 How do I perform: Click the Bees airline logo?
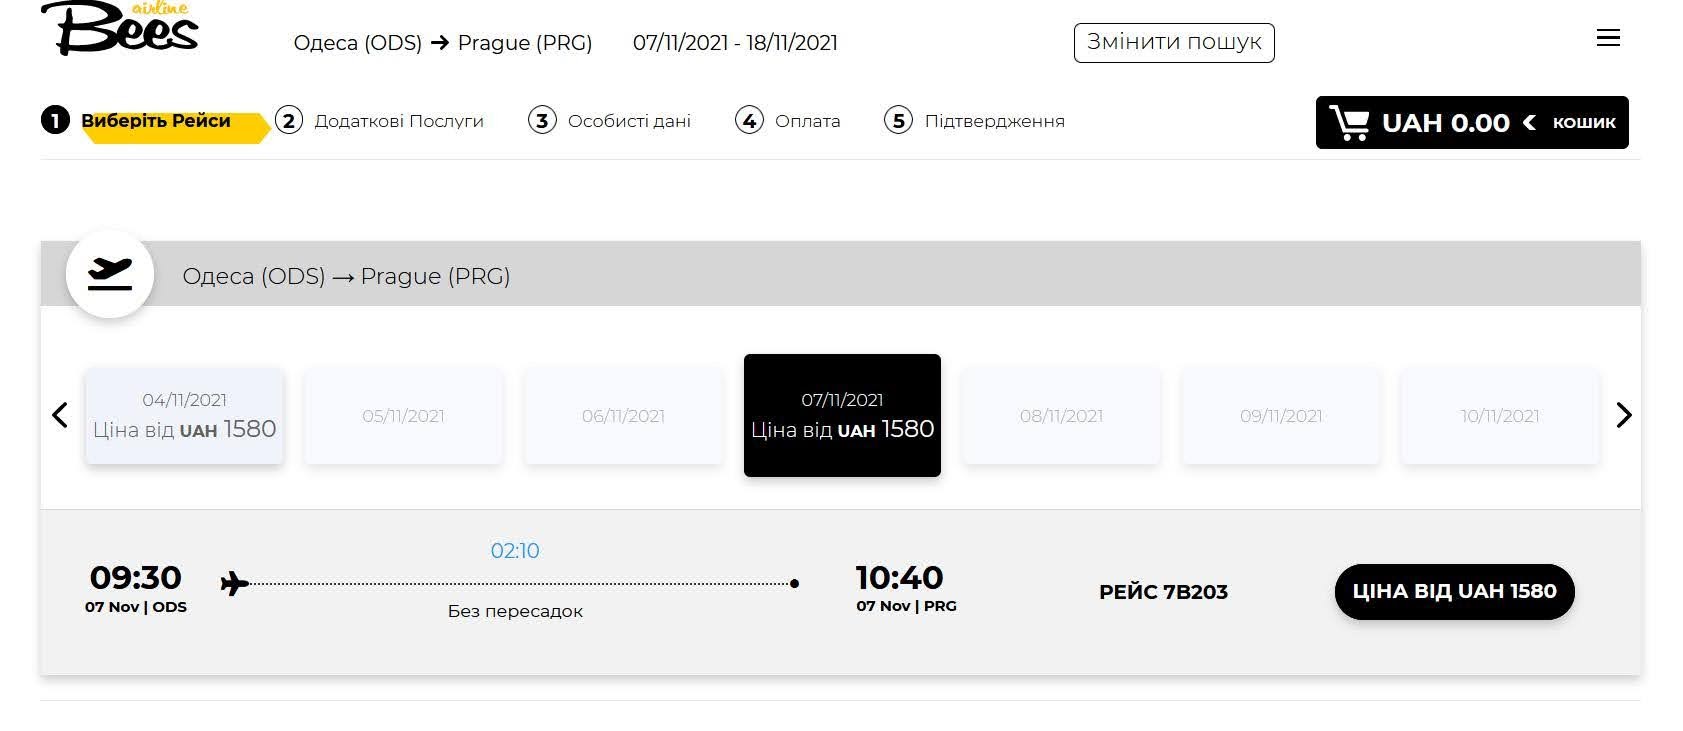point(120,30)
